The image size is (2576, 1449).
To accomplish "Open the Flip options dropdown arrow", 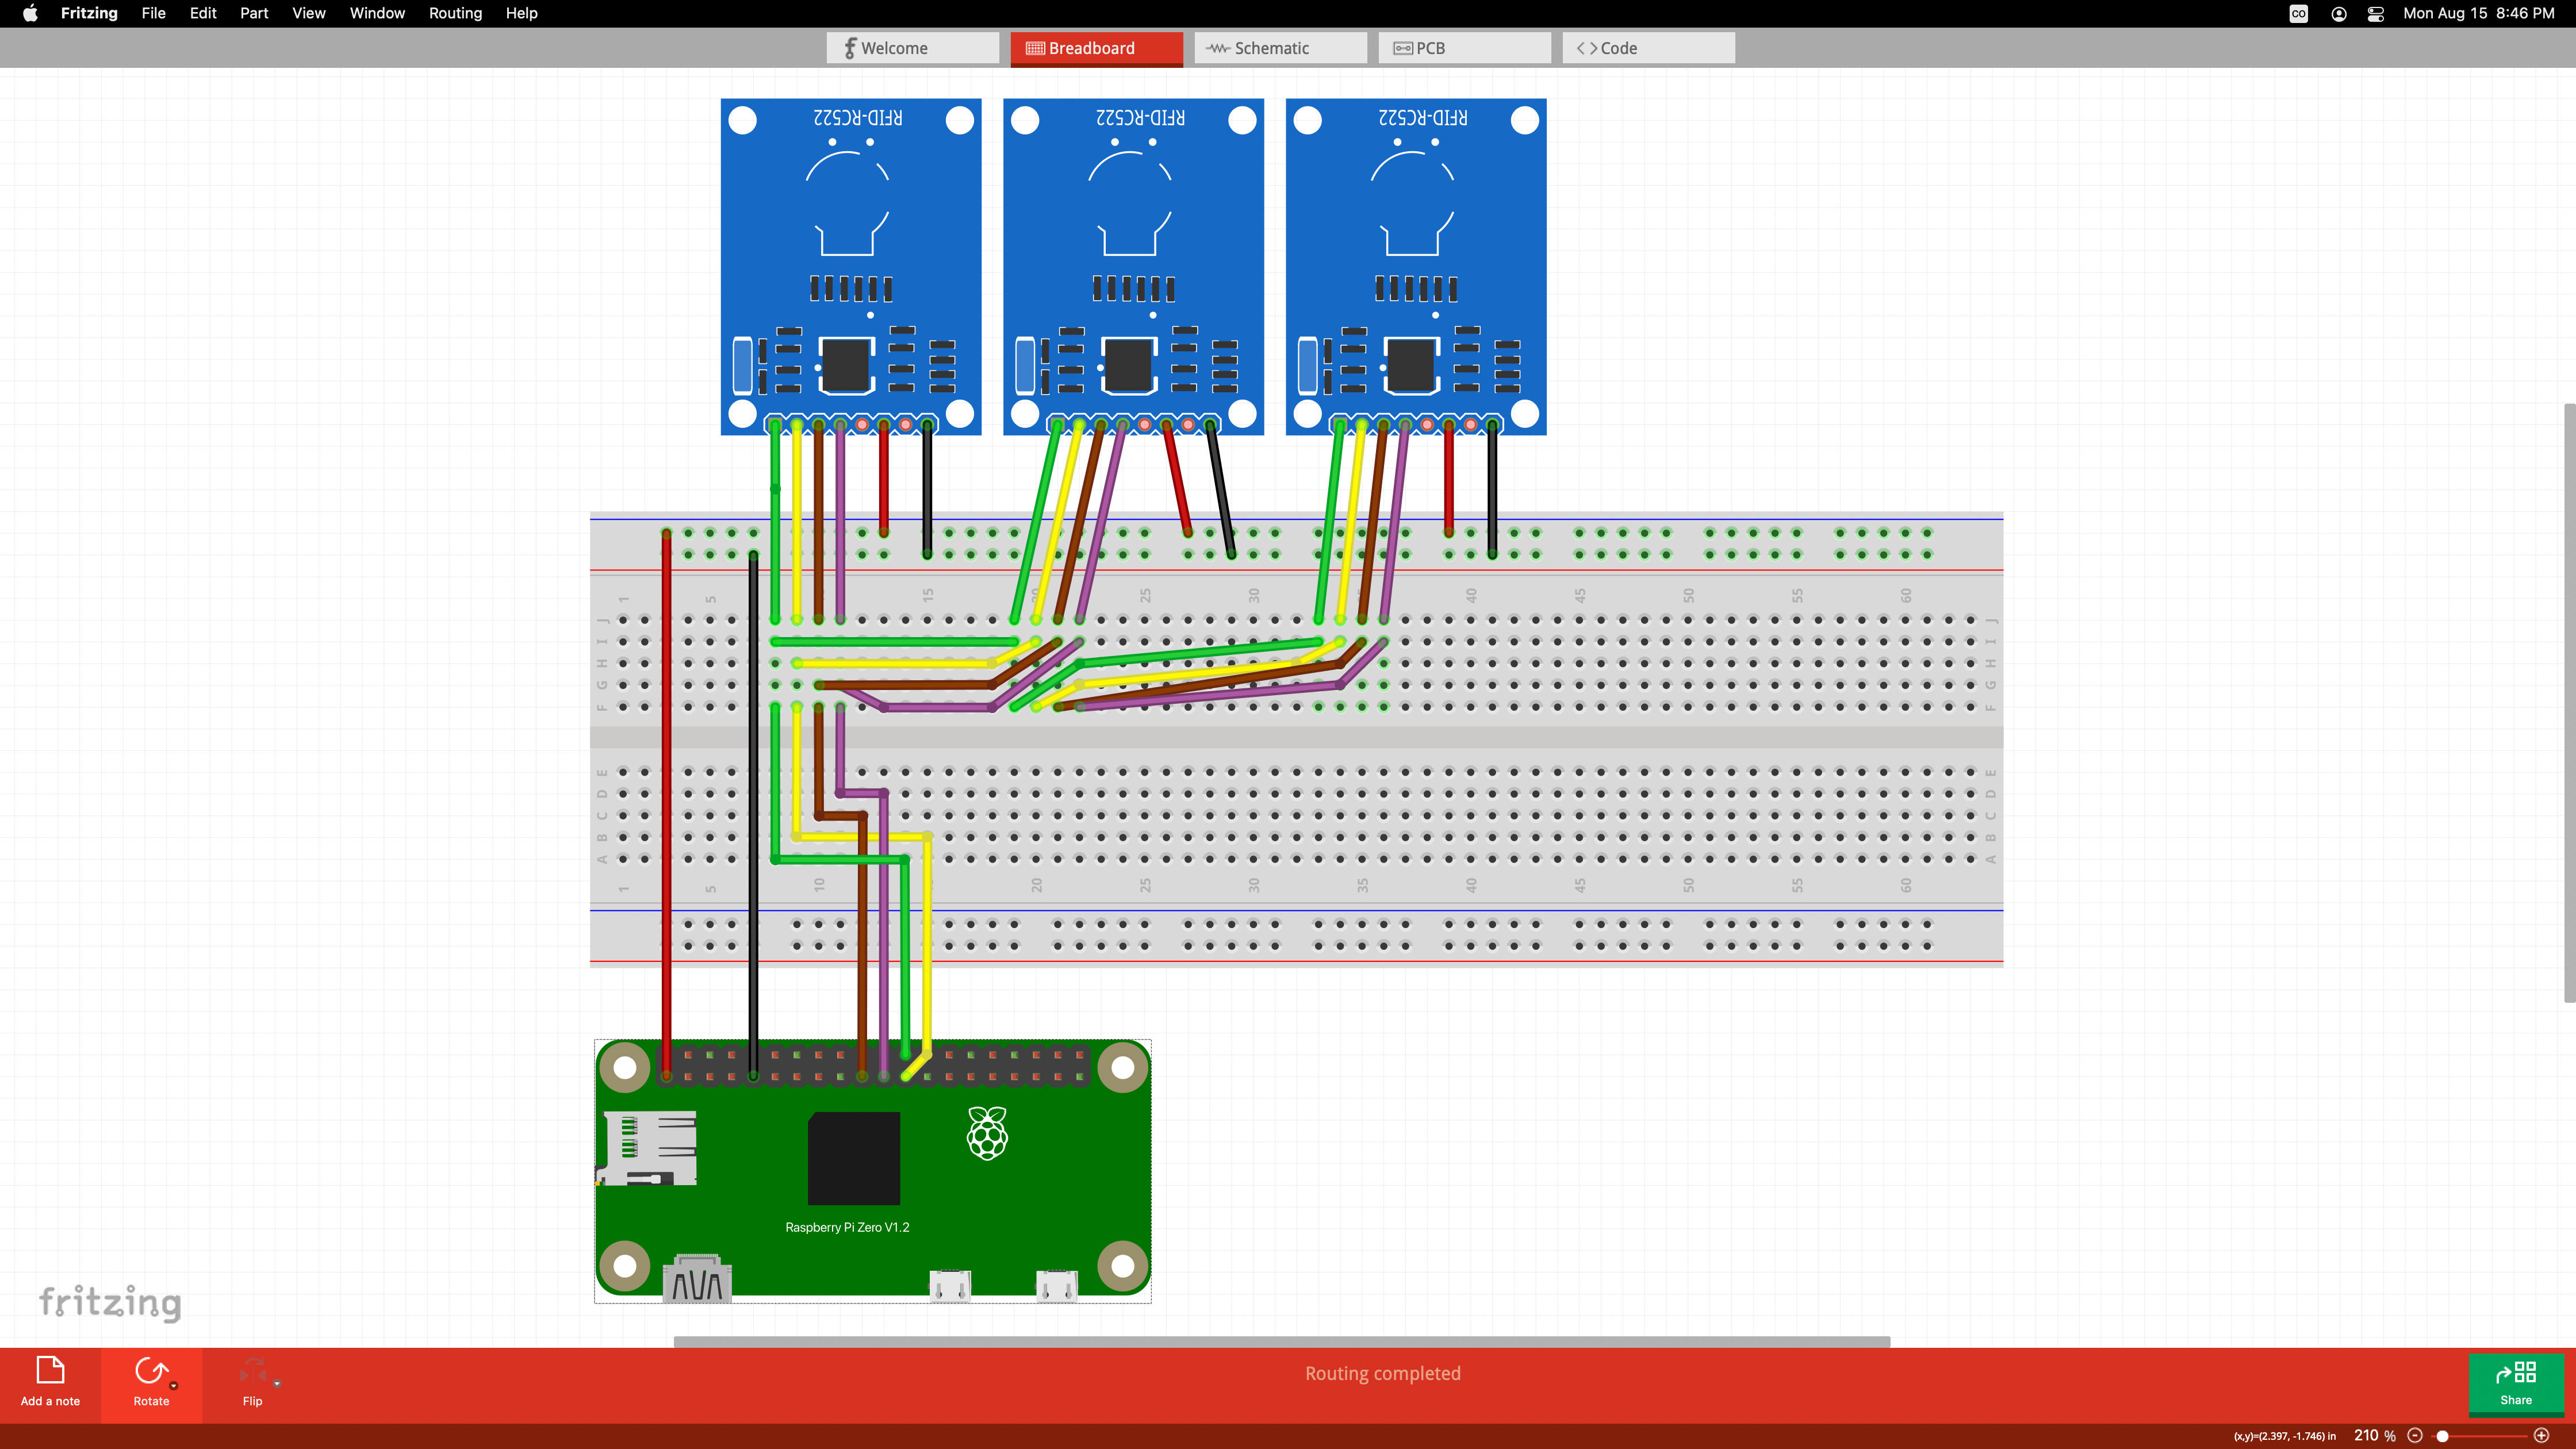I will point(277,1384).
